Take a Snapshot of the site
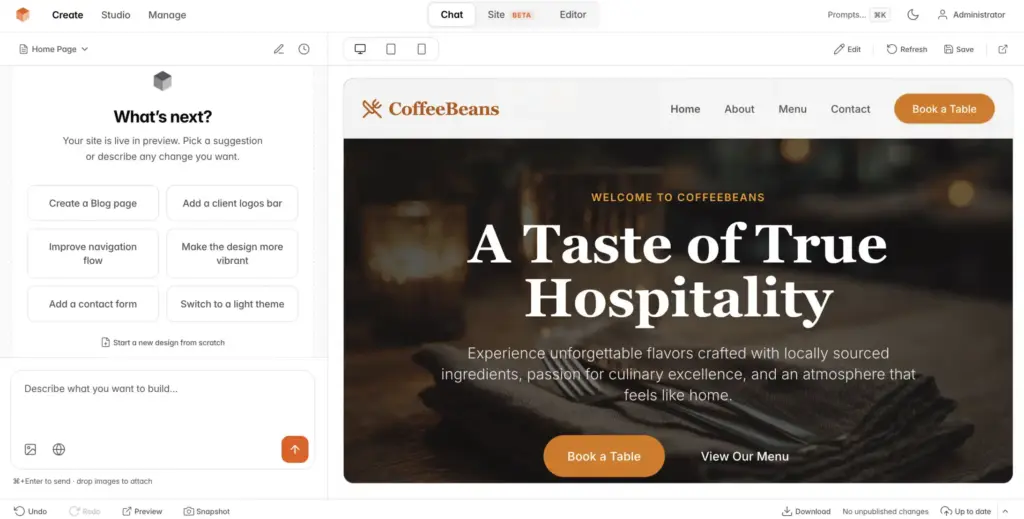The height and width of the screenshot is (519, 1024). (206, 511)
